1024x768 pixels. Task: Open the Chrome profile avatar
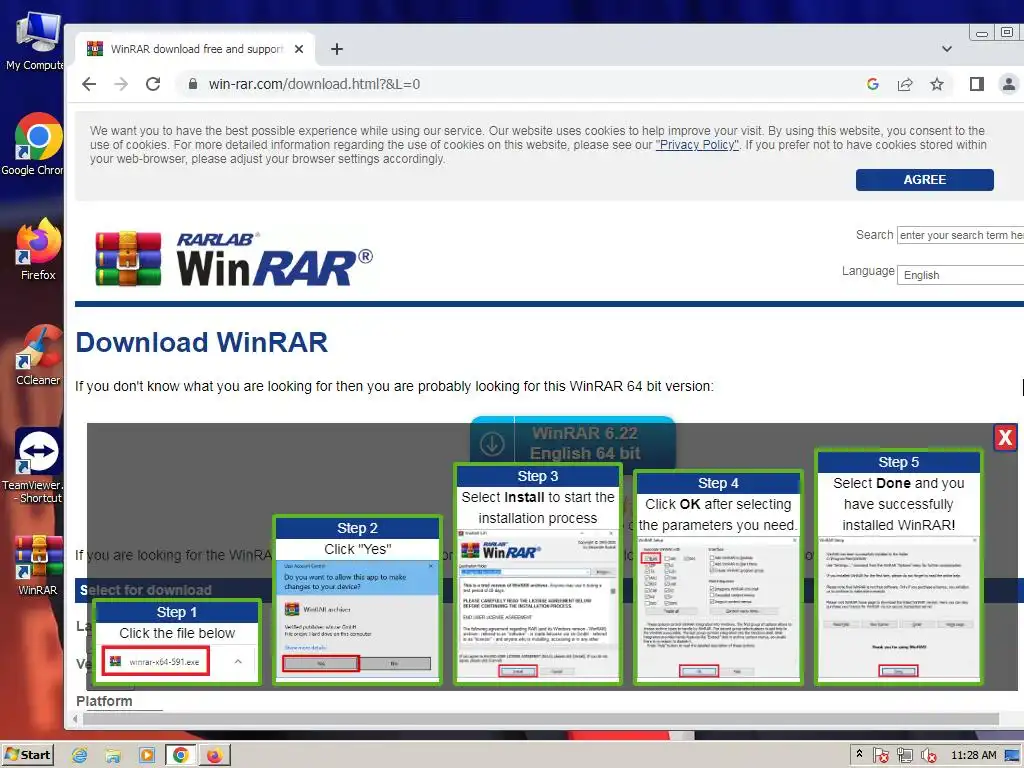1008,84
